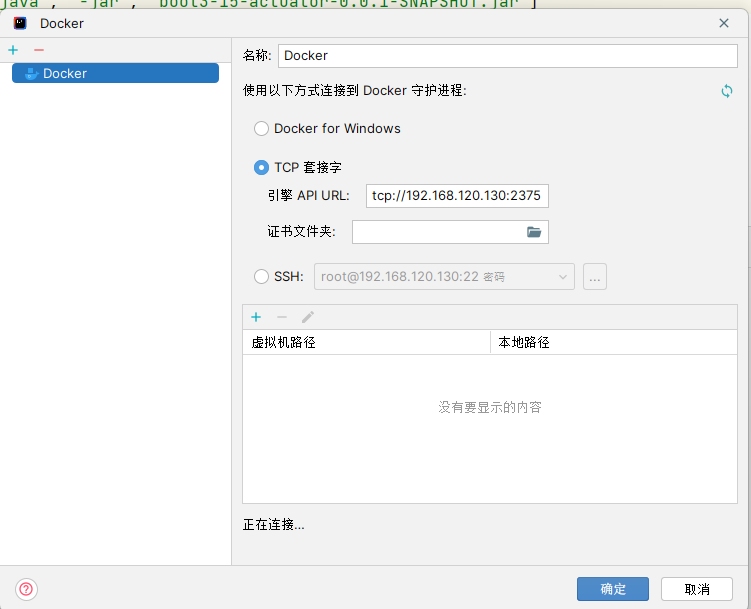Viewport: 751px width, 609px height.
Task: Select the Docker for Windows radio option
Action: click(262, 128)
